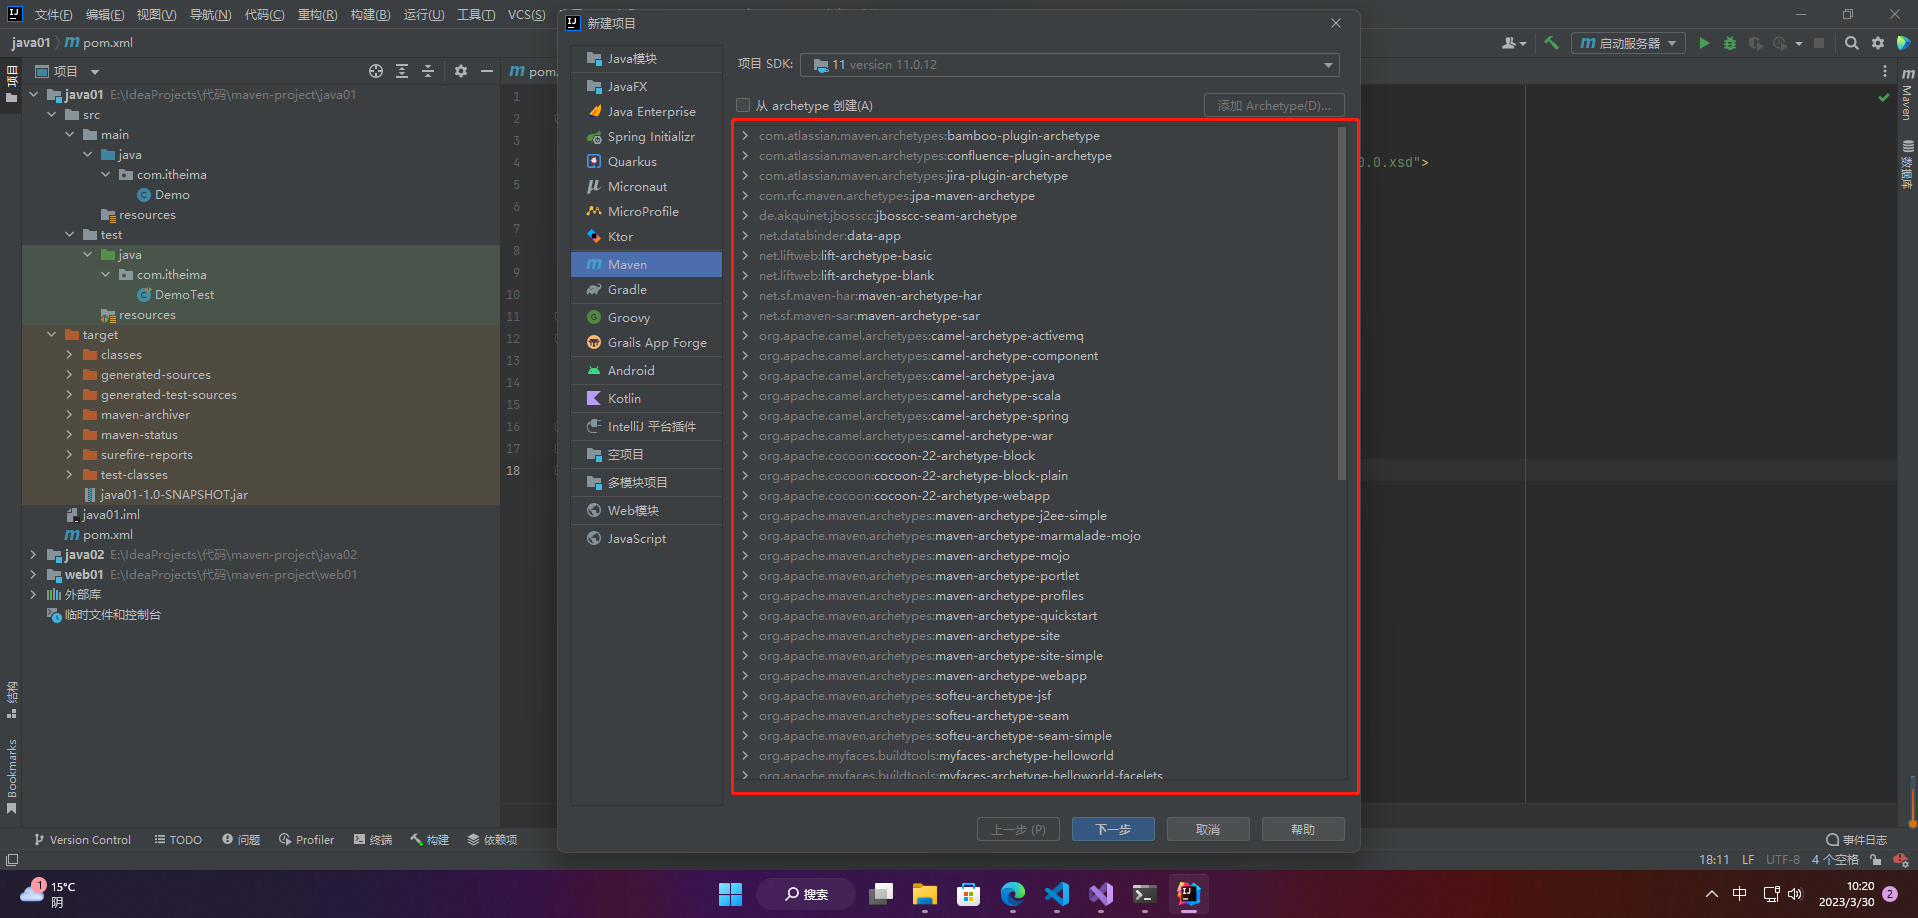This screenshot has height=918, width=1918.
Task: Open the 导航(N) menu
Action: (x=210, y=14)
